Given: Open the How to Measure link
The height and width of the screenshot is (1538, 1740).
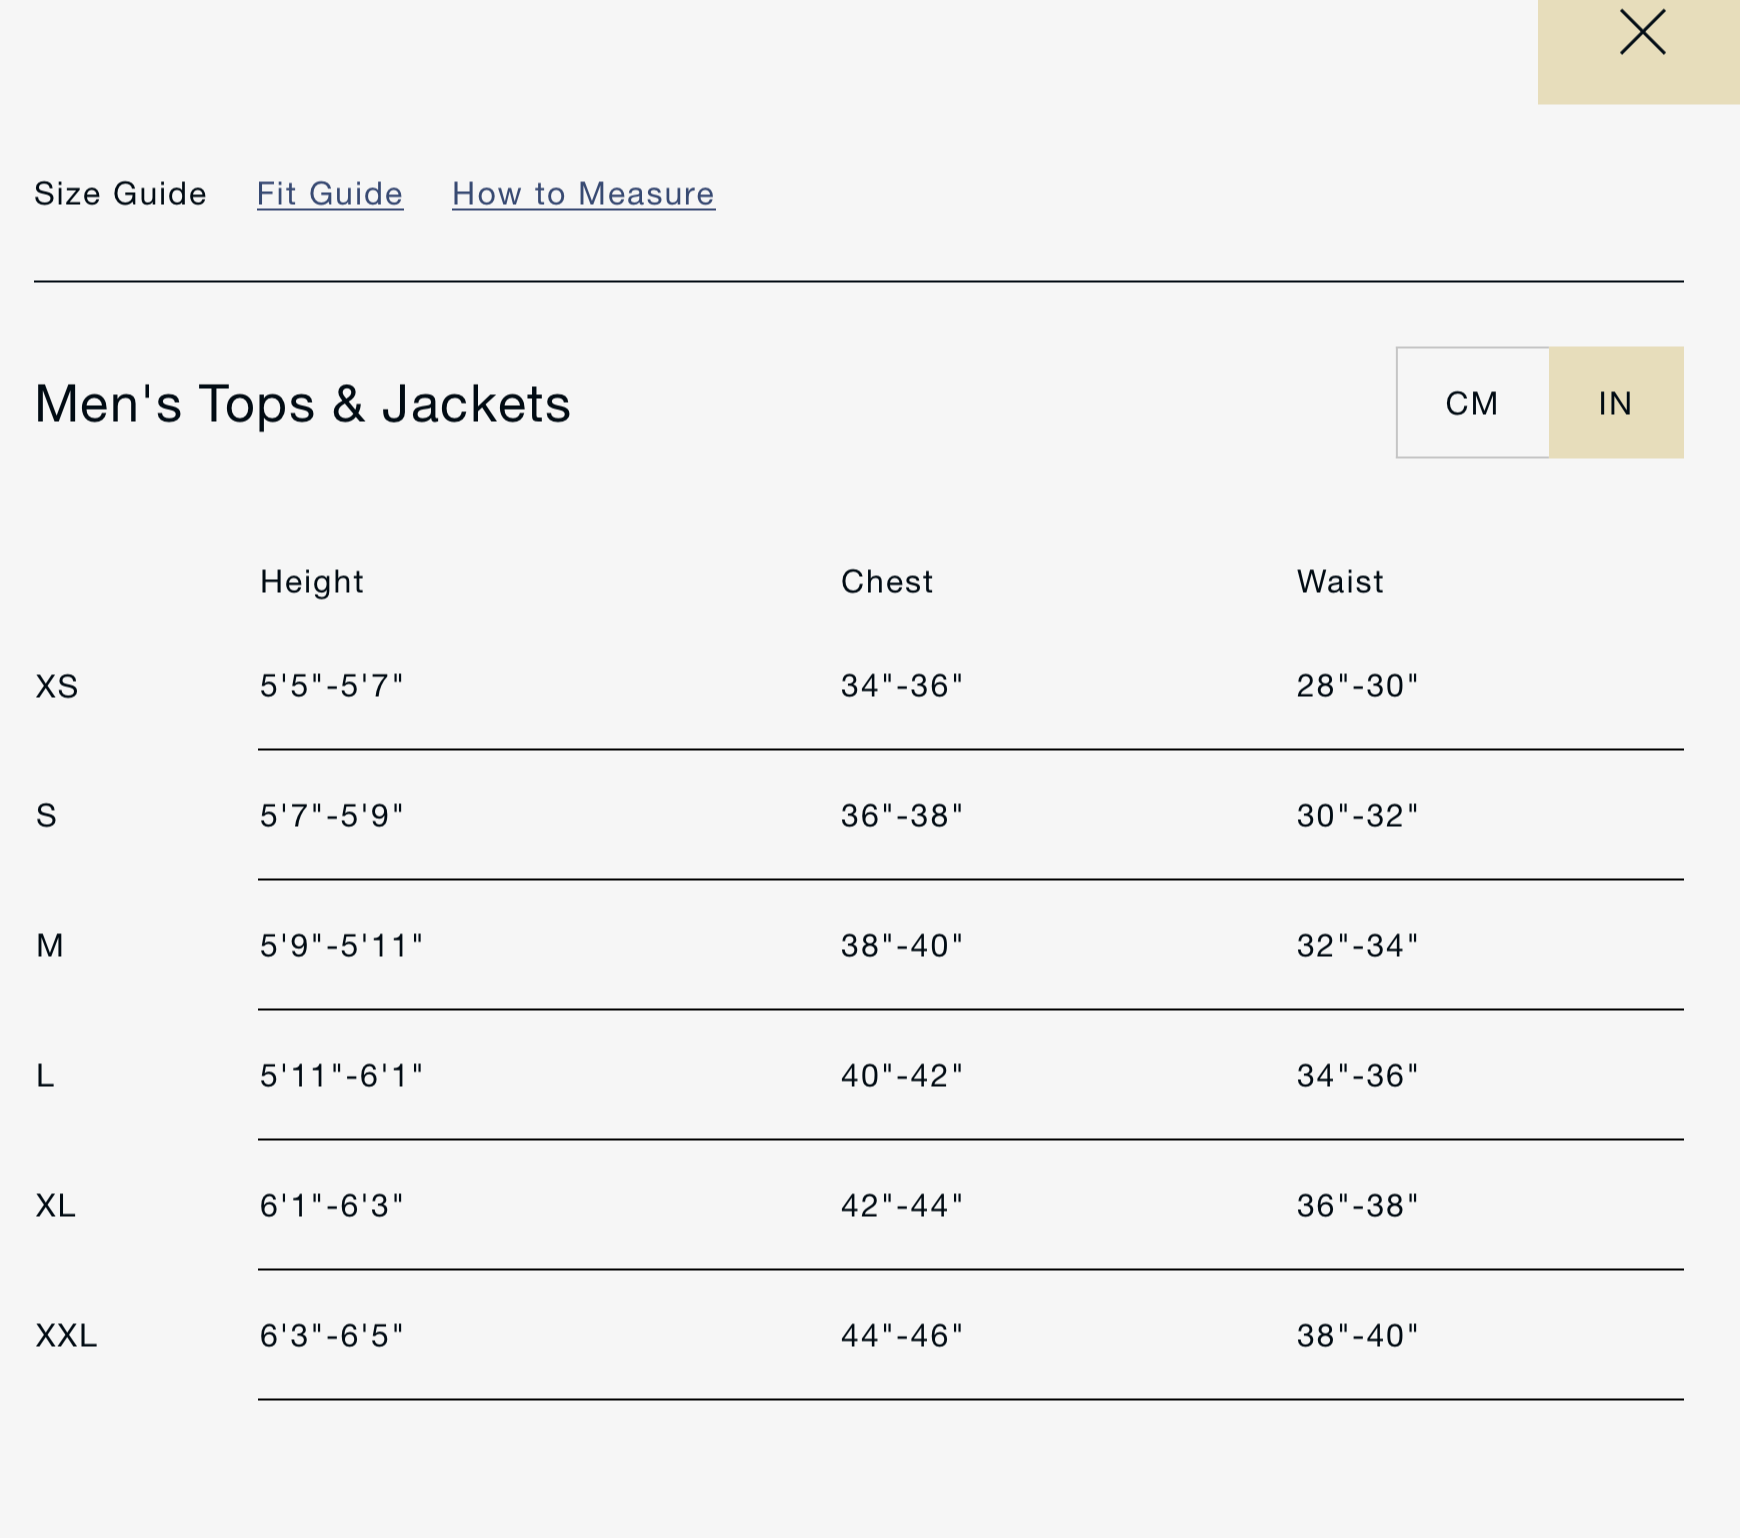Looking at the screenshot, I should [x=583, y=194].
